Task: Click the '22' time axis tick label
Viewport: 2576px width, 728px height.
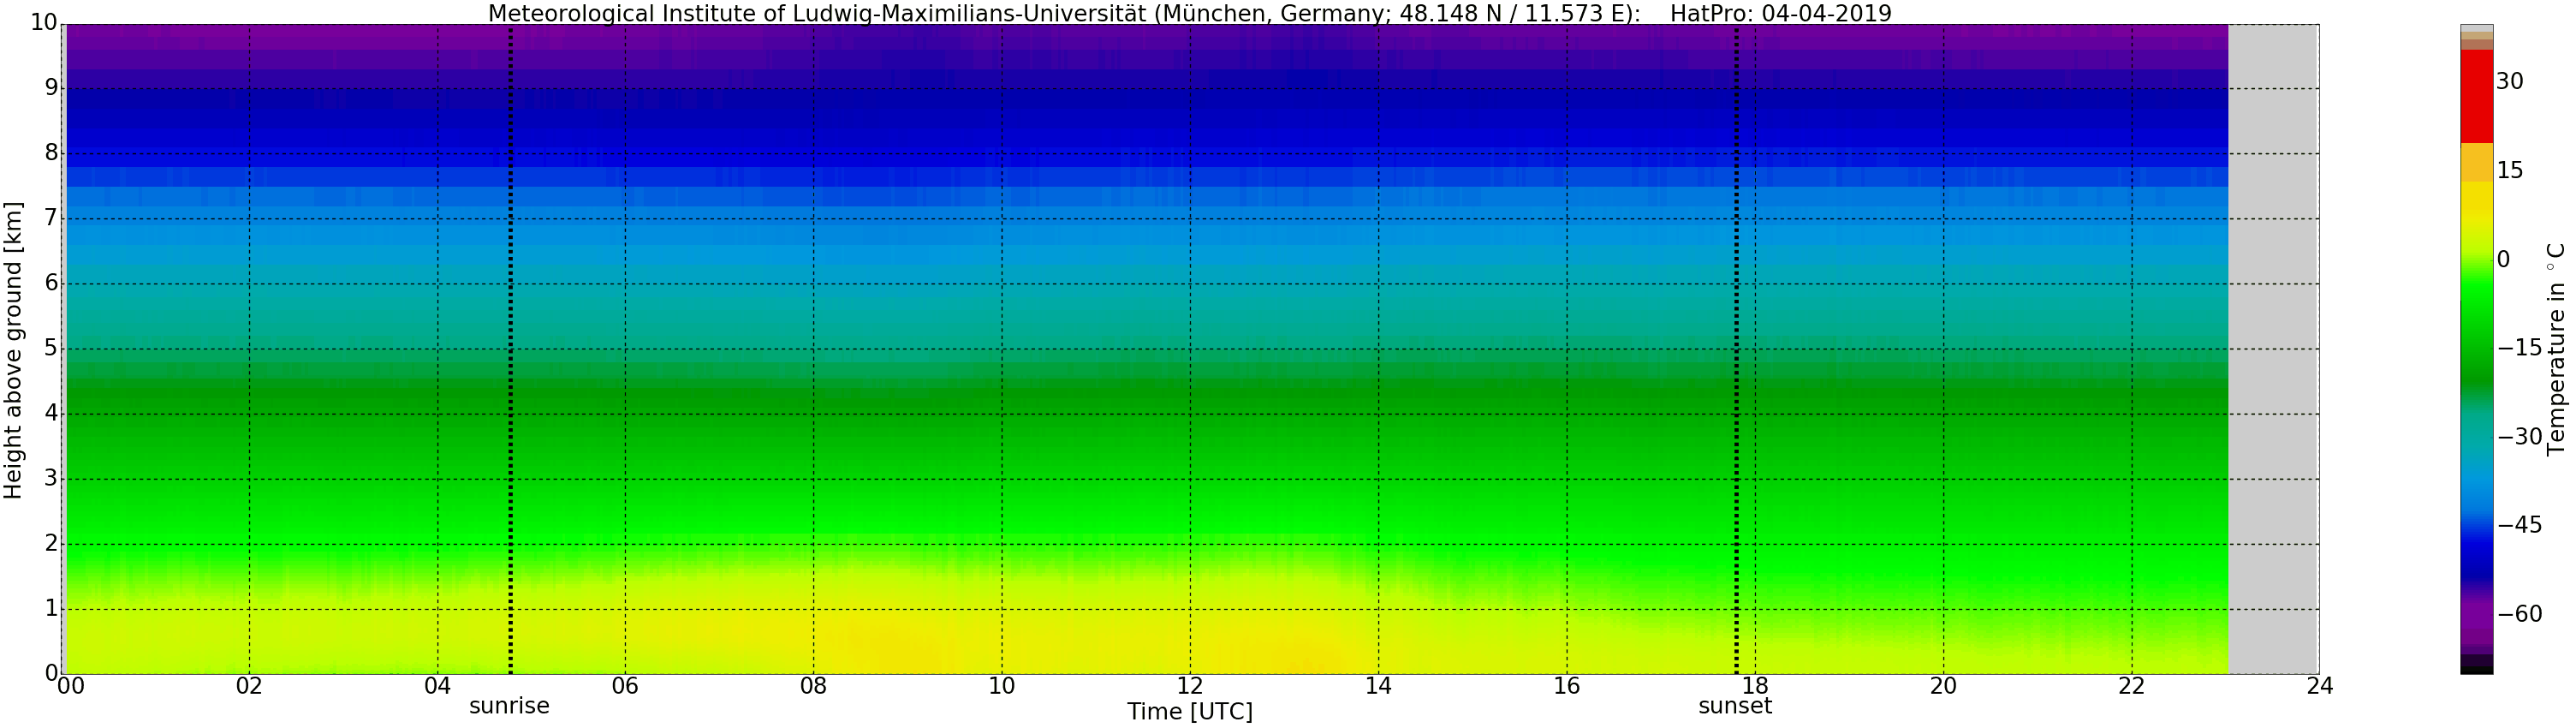Action: click(2131, 686)
